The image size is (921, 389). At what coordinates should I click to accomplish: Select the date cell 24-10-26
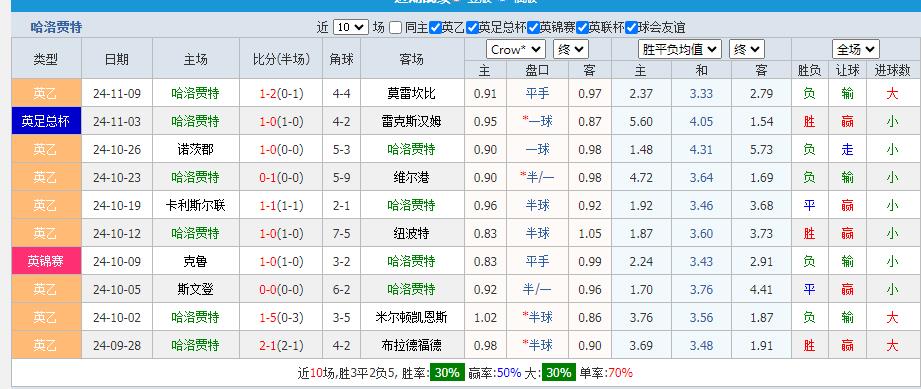[117, 149]
